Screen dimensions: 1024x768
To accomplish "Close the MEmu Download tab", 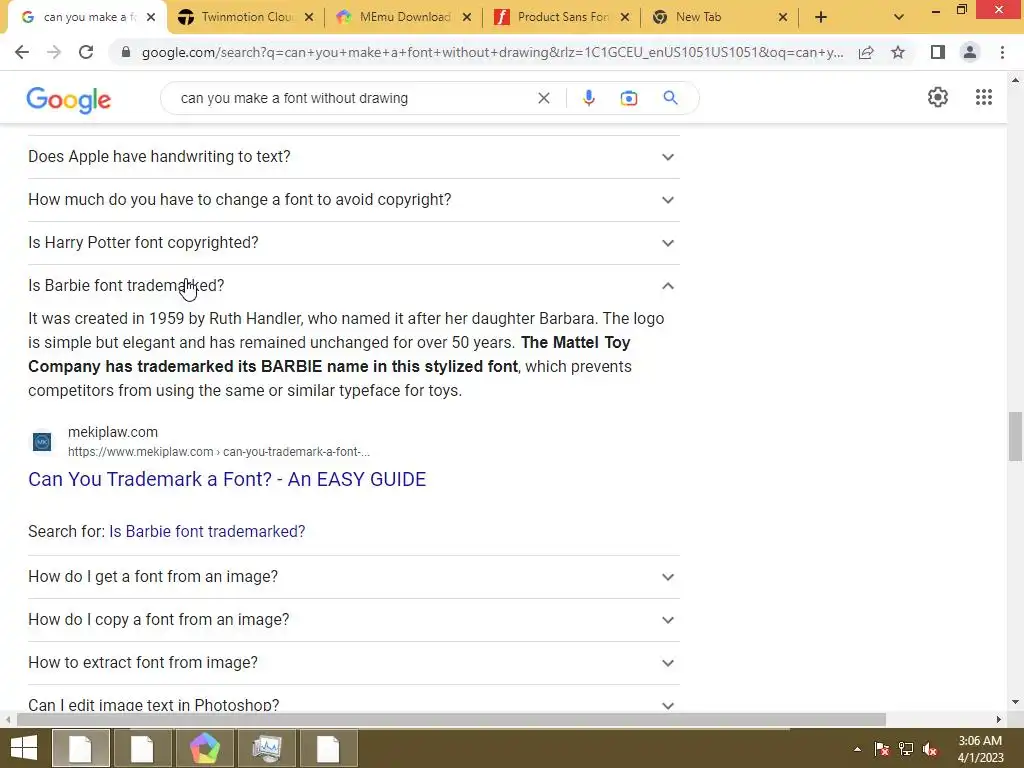I will point(467,17).
